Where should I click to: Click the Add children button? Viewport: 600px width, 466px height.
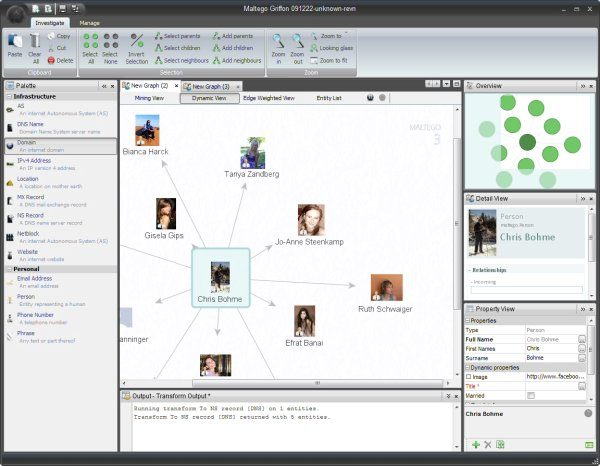click(232, 47)
